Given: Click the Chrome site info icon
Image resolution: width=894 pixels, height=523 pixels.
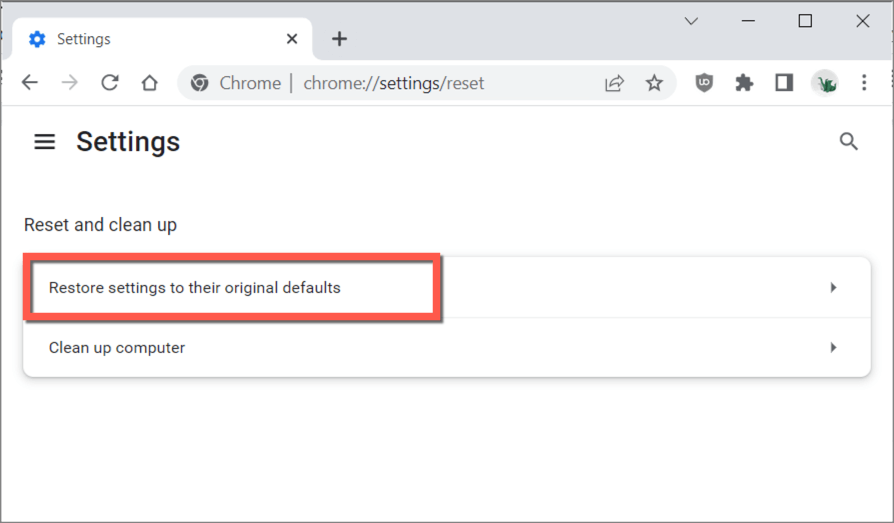Looking at the screenshot, I should (x=200, y=83).
